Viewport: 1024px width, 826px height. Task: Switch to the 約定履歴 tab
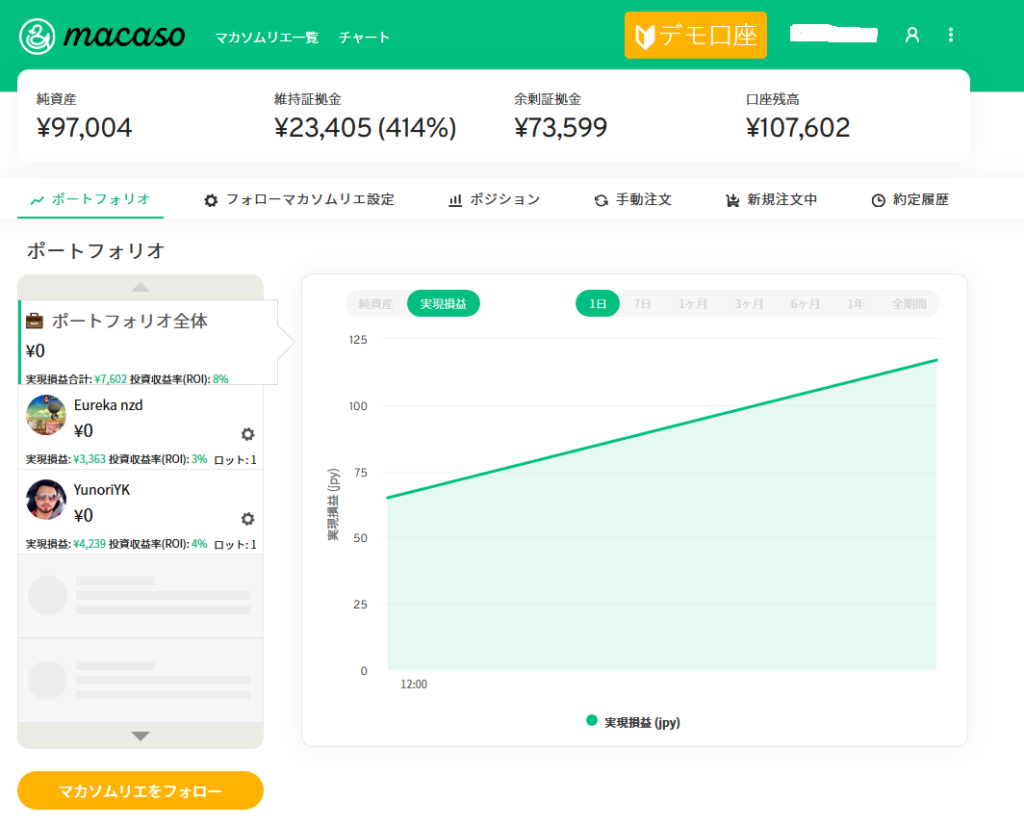tap(909, 200)
